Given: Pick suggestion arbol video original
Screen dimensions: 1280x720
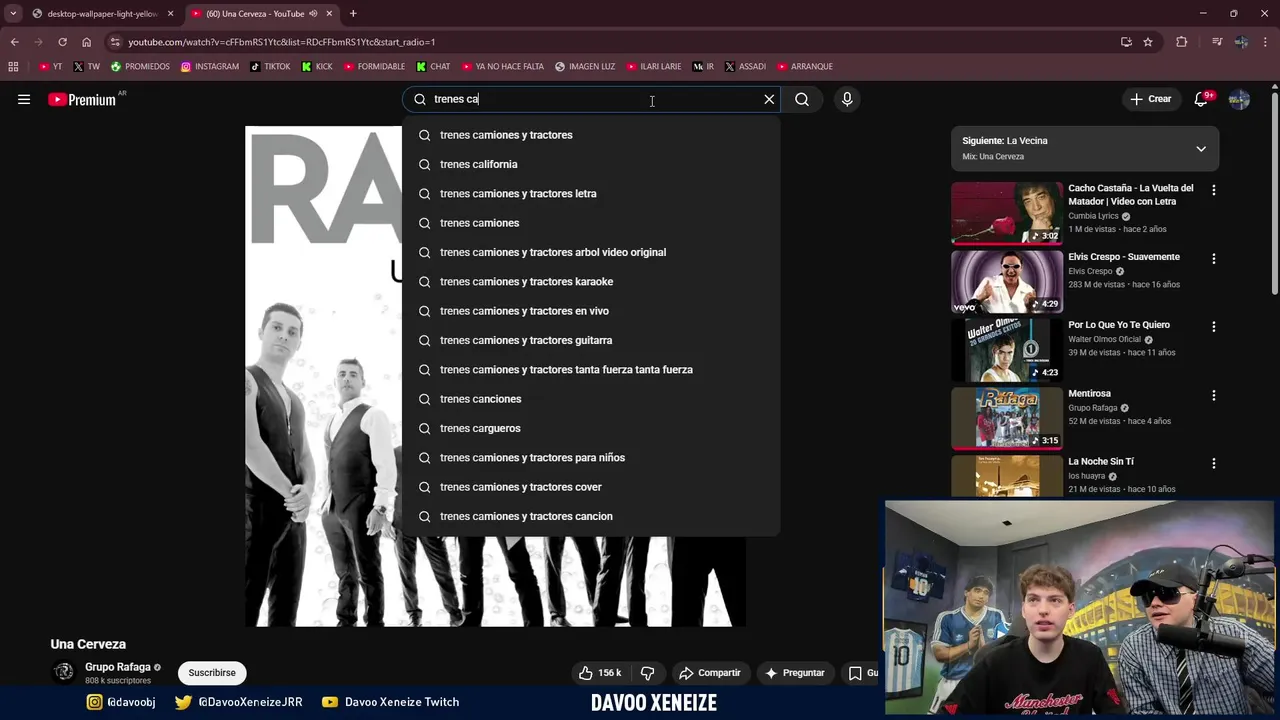Looking at the screenshot, I should [591, 252].
